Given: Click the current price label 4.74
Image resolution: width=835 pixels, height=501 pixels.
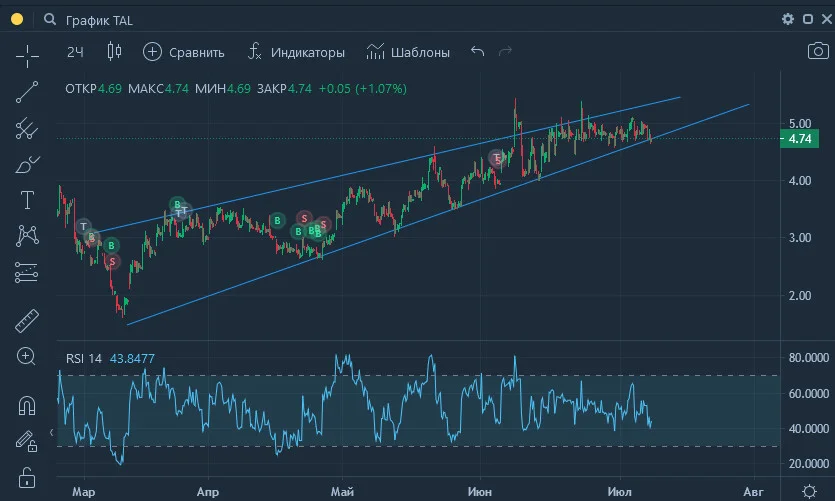Looking at the screenshot, I should point(799,139).
